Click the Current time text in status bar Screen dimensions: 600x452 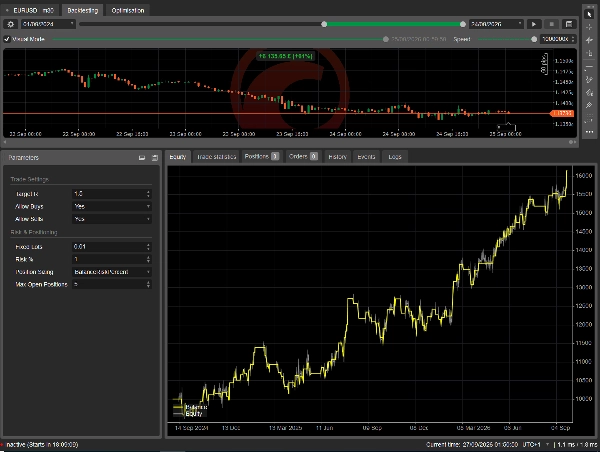point(472,444)
